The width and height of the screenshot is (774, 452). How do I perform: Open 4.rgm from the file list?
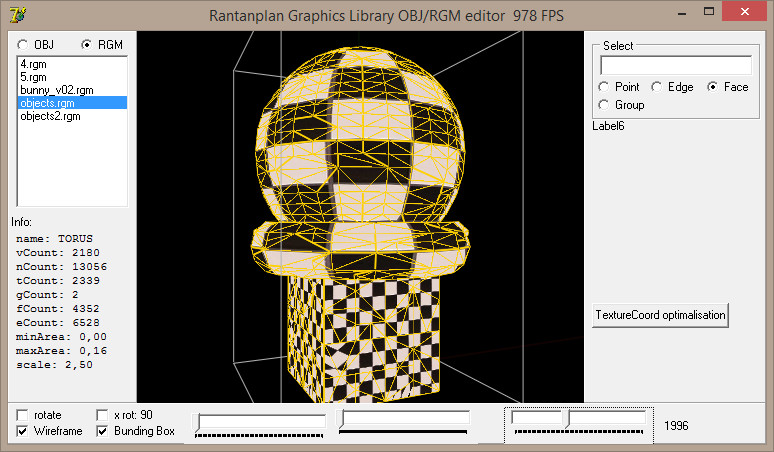click(33, 63)
